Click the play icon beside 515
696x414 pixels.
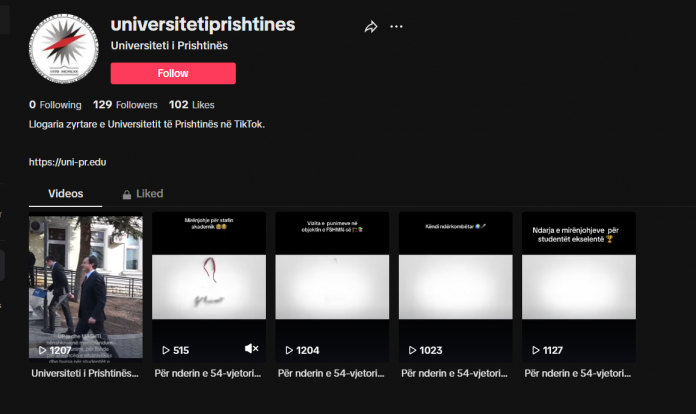coord(166,350)
